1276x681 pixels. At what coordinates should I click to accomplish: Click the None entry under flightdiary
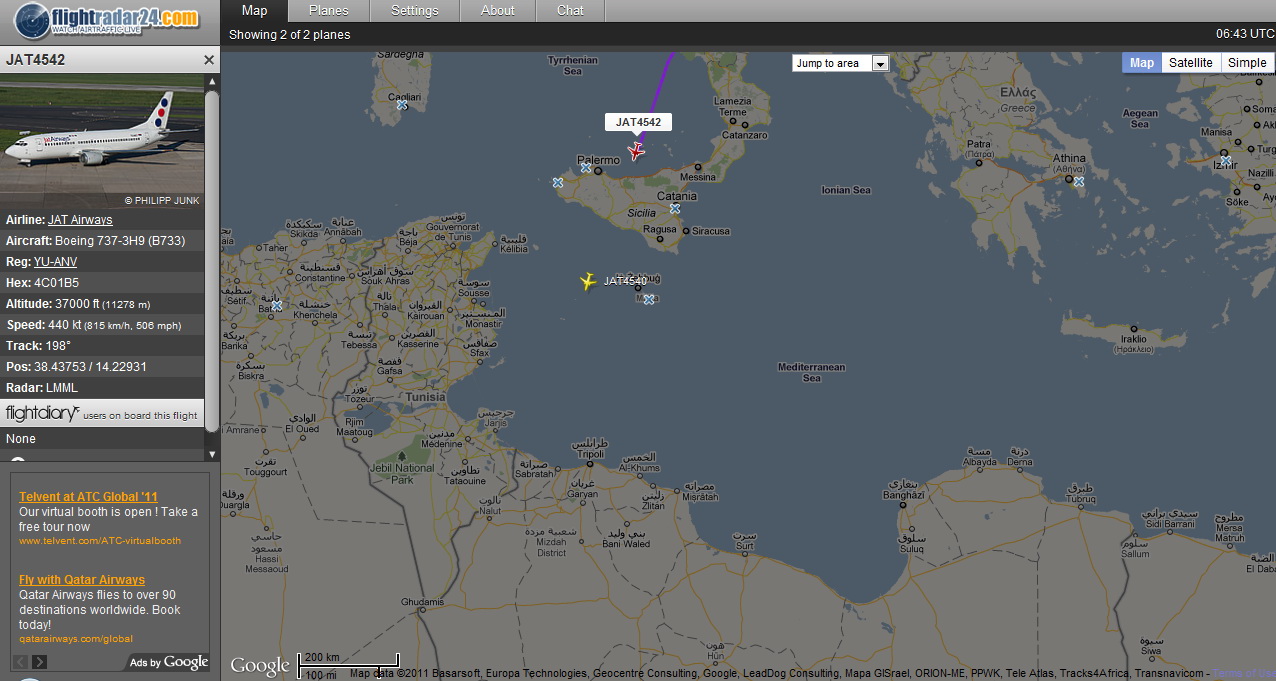click(x=21, y=439)
